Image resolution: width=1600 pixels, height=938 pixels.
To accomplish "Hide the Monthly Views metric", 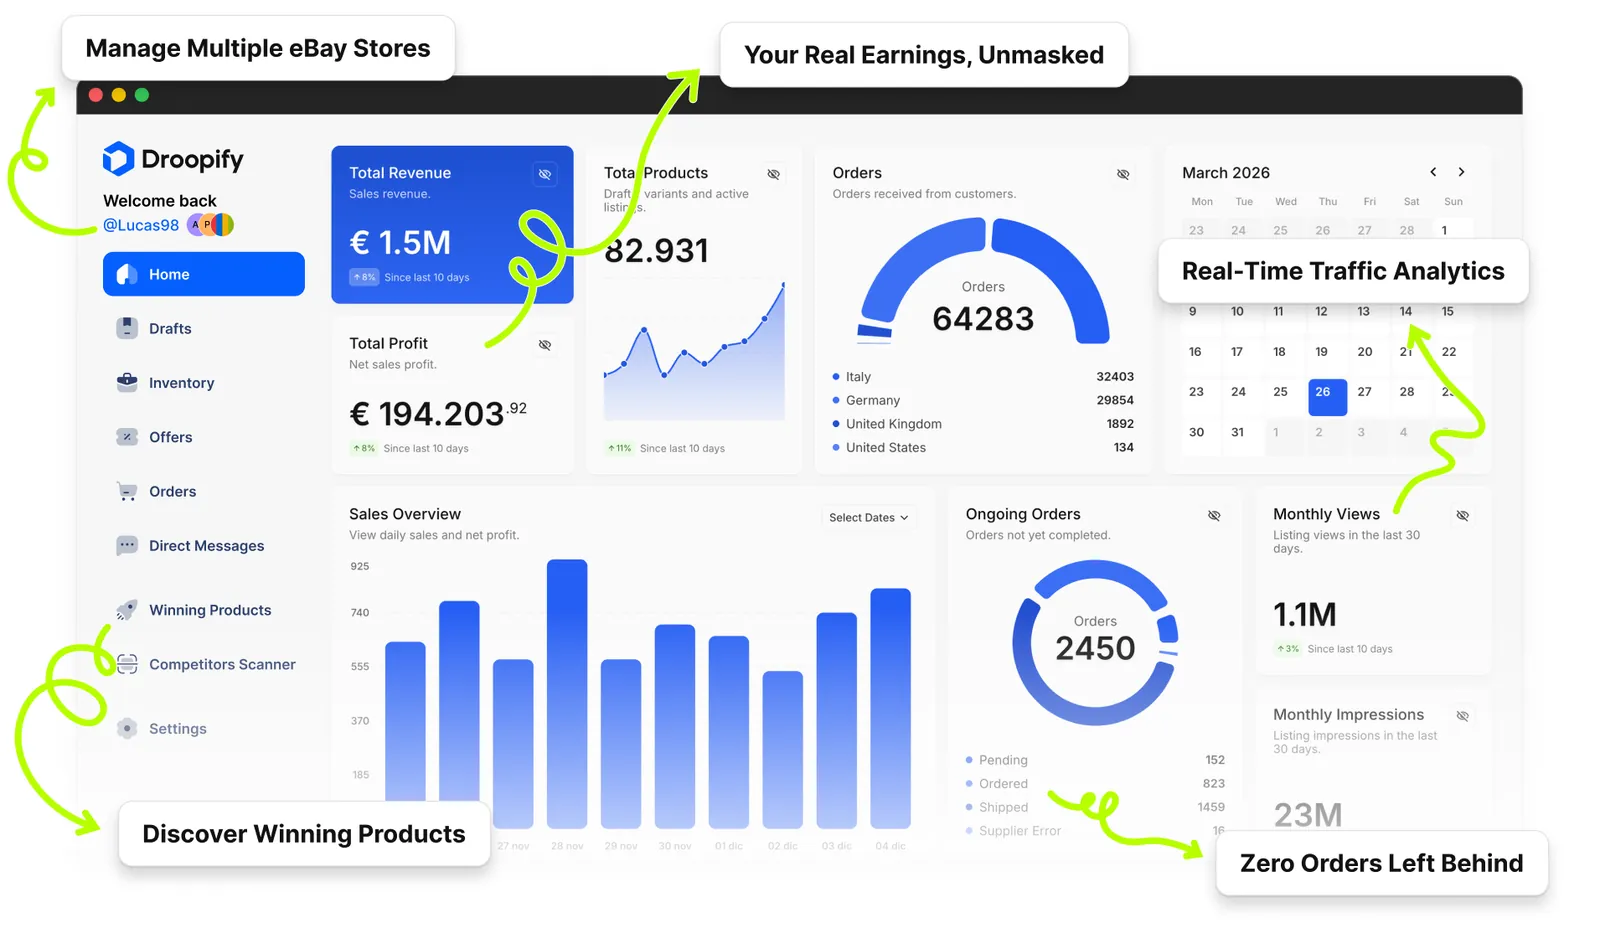I will coord(1462,515).
